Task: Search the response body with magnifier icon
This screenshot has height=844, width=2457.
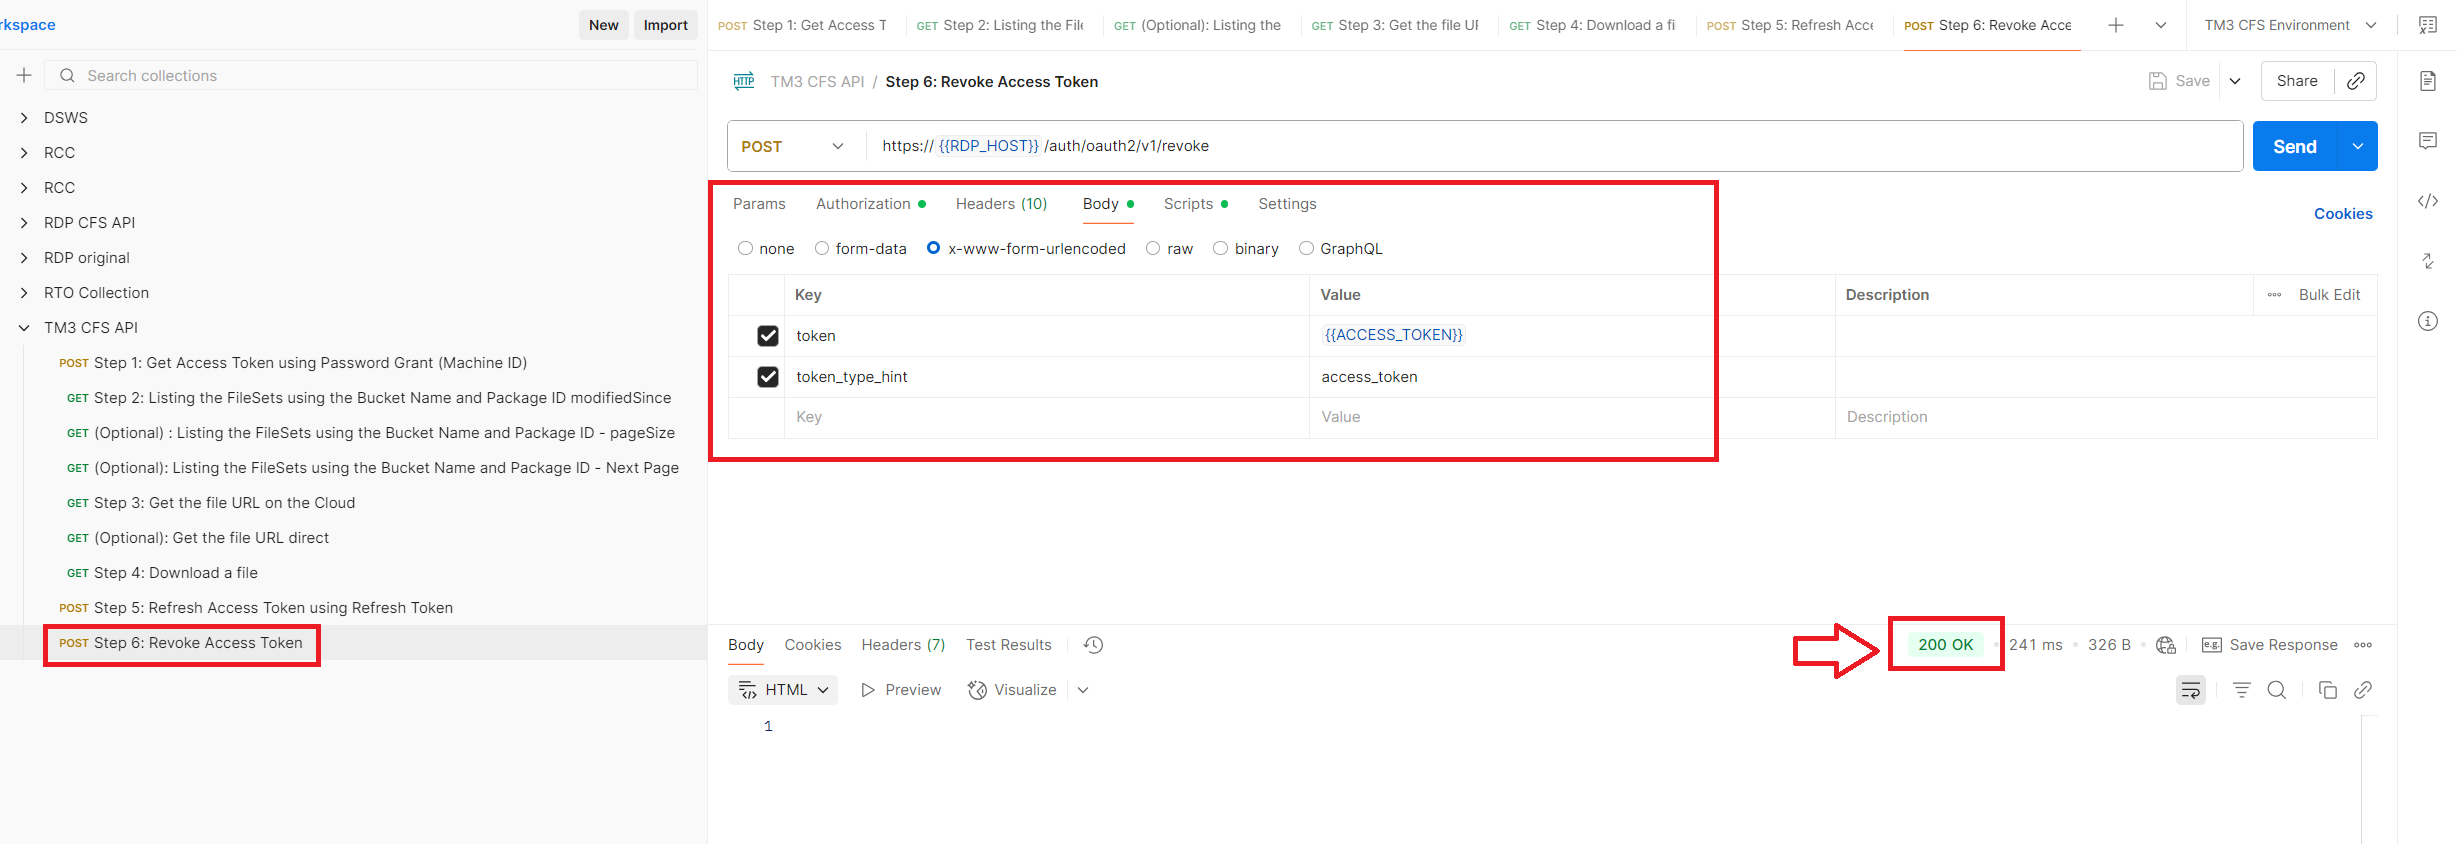Action: [2277, 690]
